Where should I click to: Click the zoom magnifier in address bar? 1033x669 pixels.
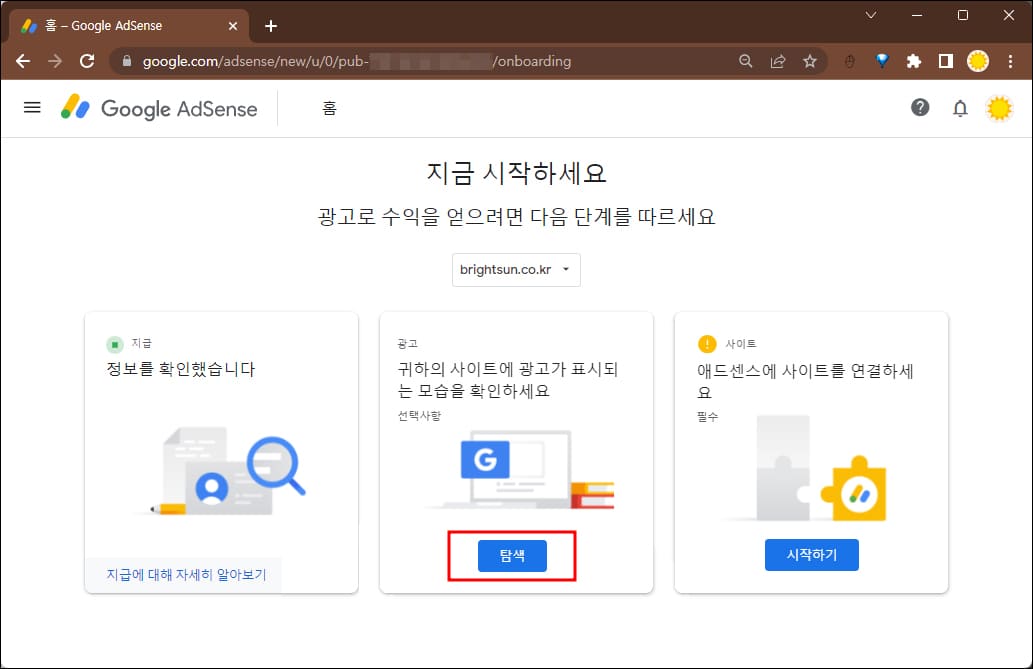pyautogui.click(x=746, y=61)
